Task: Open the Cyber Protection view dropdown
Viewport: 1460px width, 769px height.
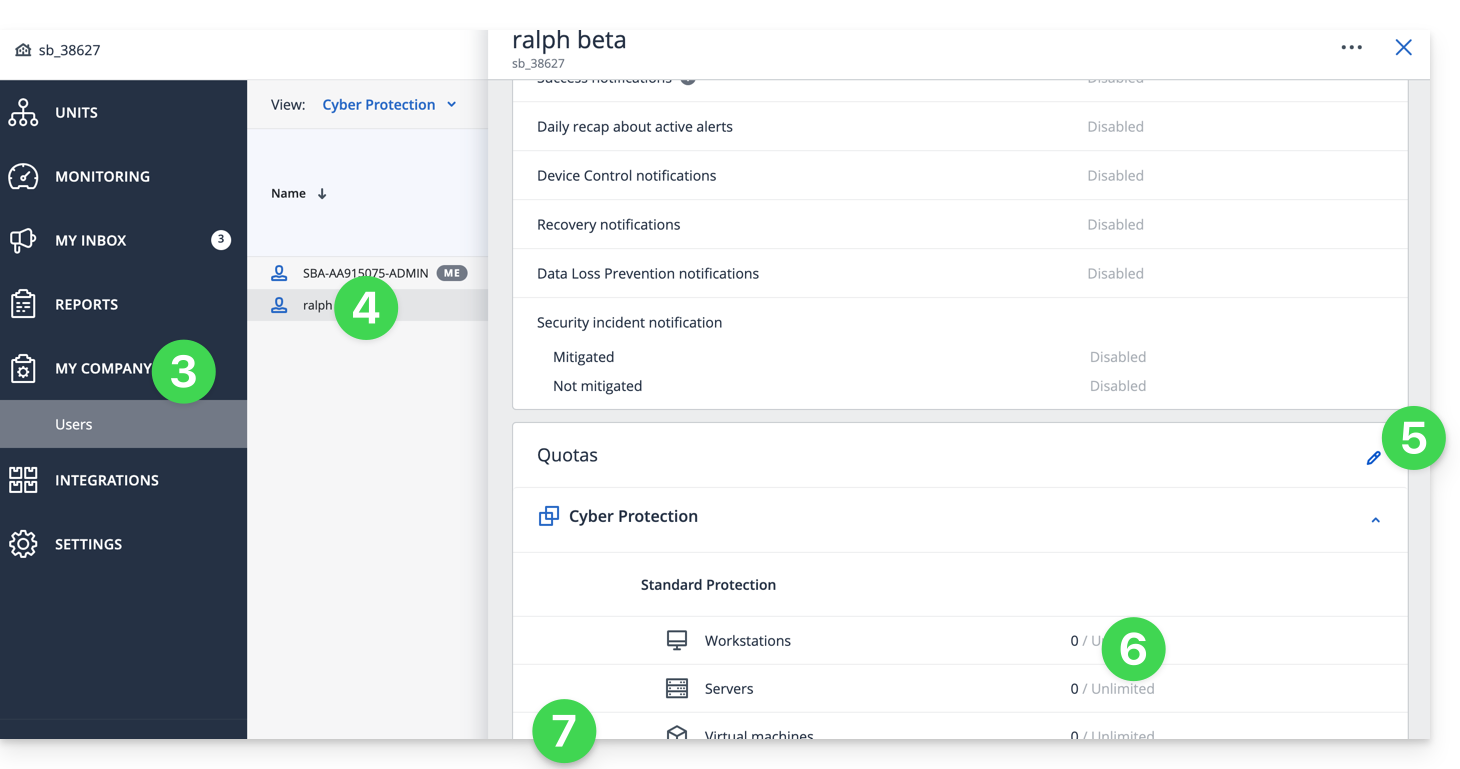Action: point(388,105)
